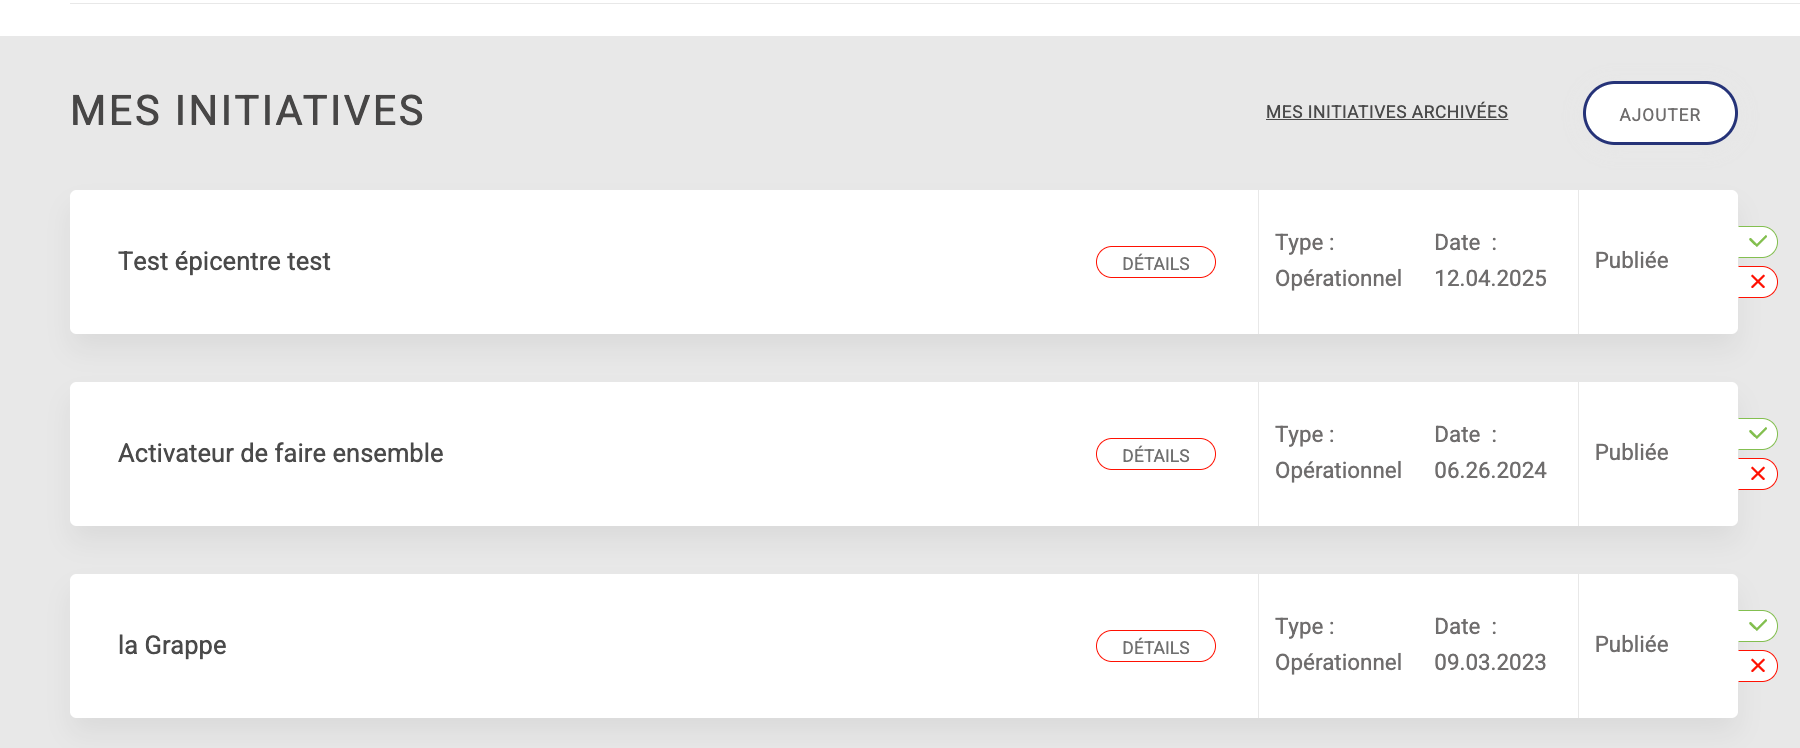Click green checkmark for la Grappe
This screenshot has height=748, width=1800.
[x=1757, y=626]
